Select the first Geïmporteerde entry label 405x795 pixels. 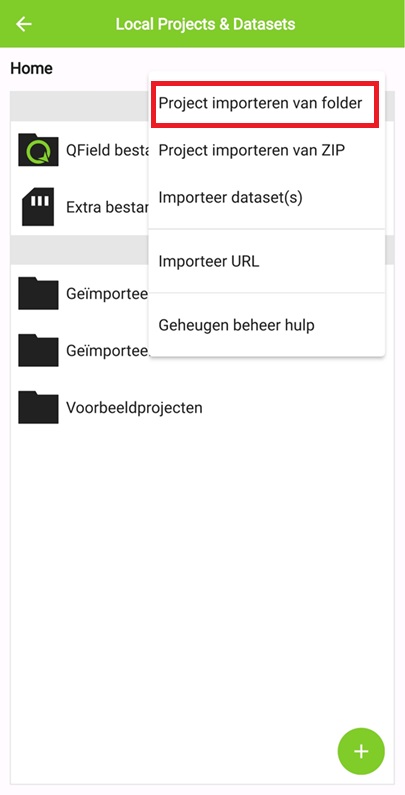click(107, 294)
